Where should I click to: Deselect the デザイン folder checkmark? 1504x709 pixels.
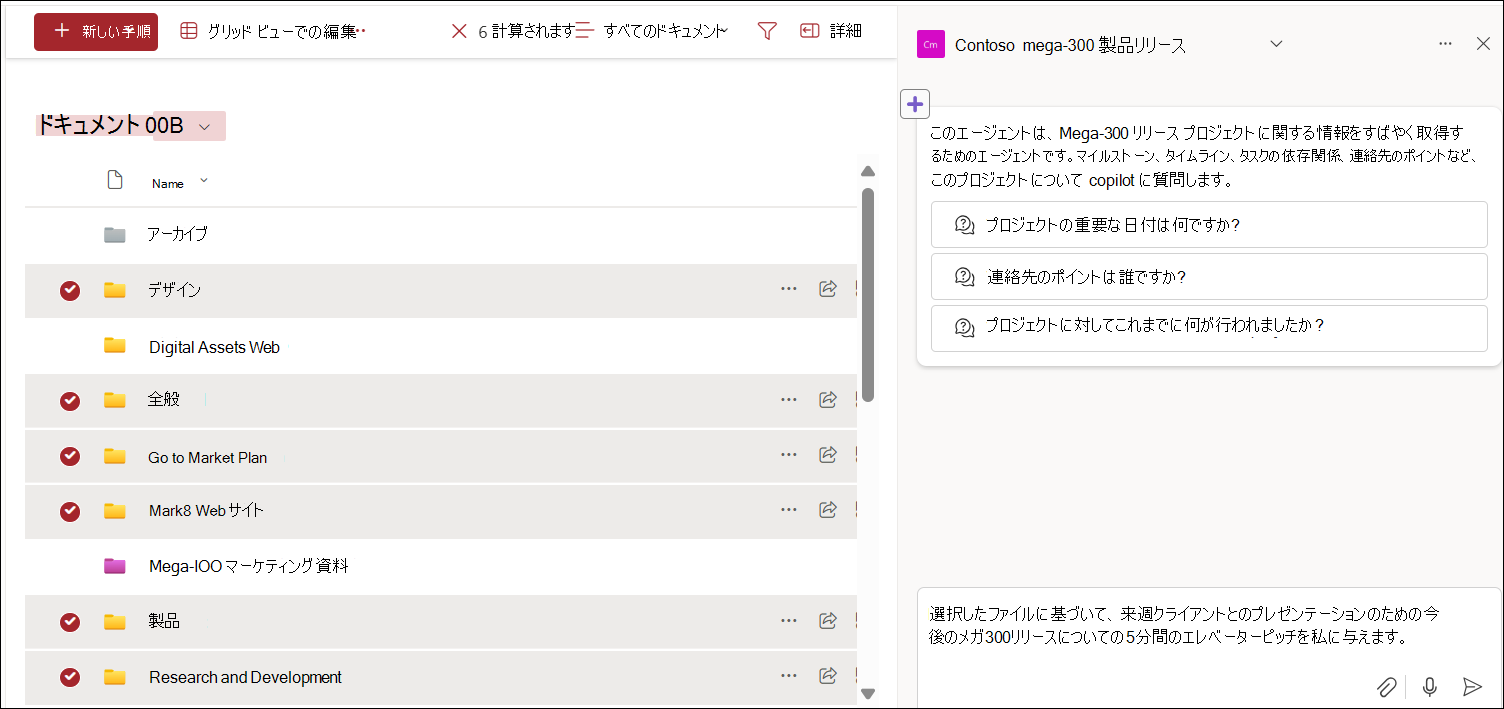(x=70, y=290)
